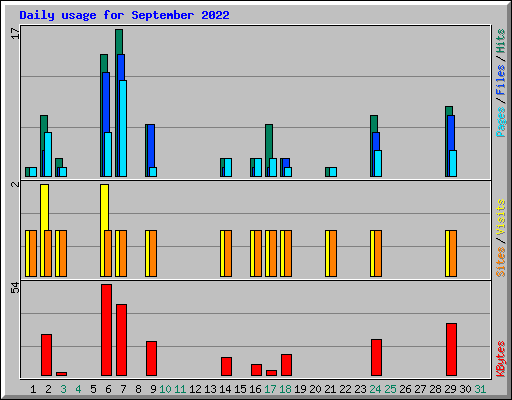Click the red KBytes bar for day 18
Image resolution: width=512 pixels, height=400 pixels.
(286, 365)
